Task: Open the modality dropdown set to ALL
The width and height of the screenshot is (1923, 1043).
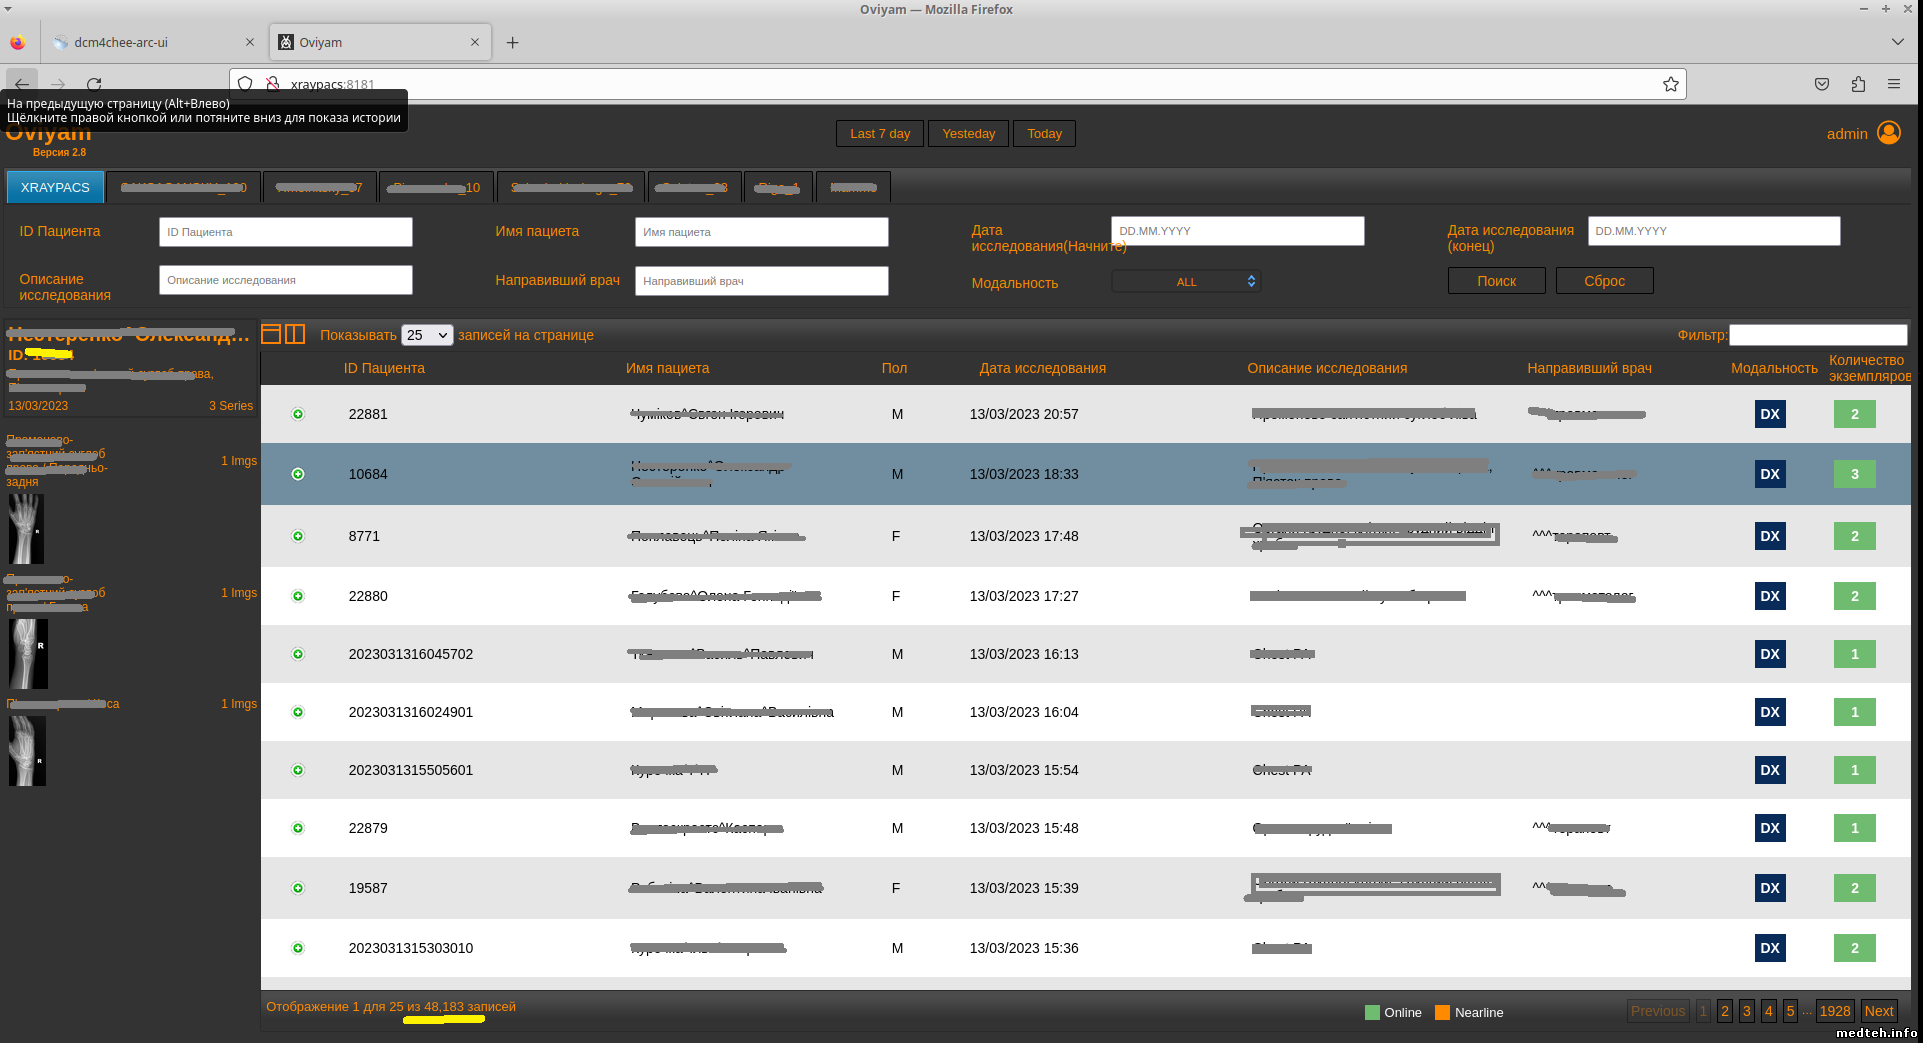Action: (x=1186, y=282)
